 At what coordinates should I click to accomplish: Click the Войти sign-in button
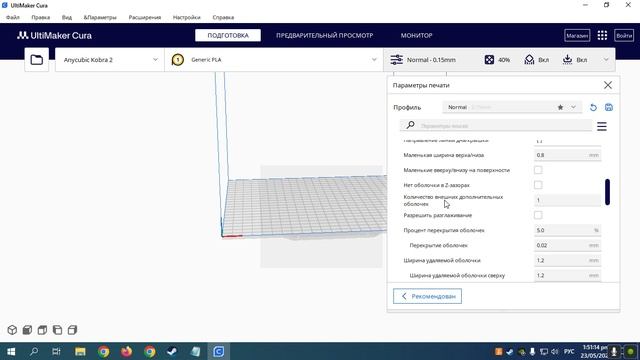click(624, 36)
